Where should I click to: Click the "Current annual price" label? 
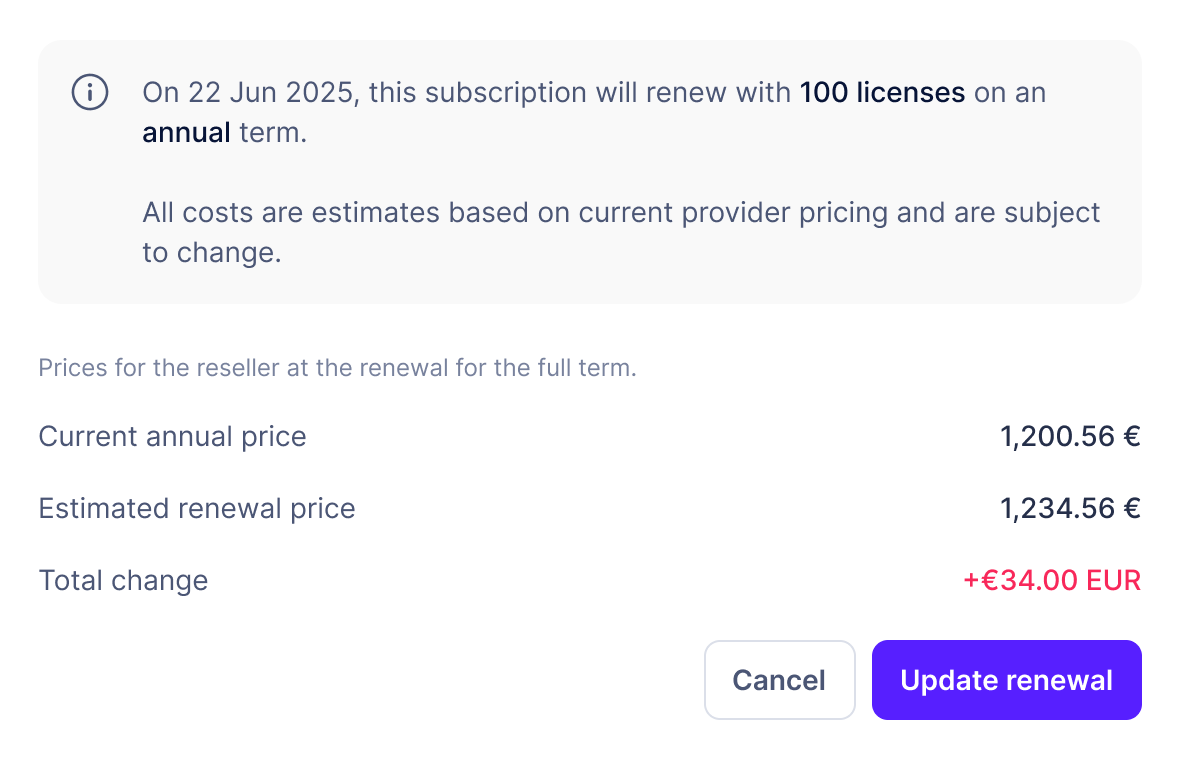(x=172, y=437)
